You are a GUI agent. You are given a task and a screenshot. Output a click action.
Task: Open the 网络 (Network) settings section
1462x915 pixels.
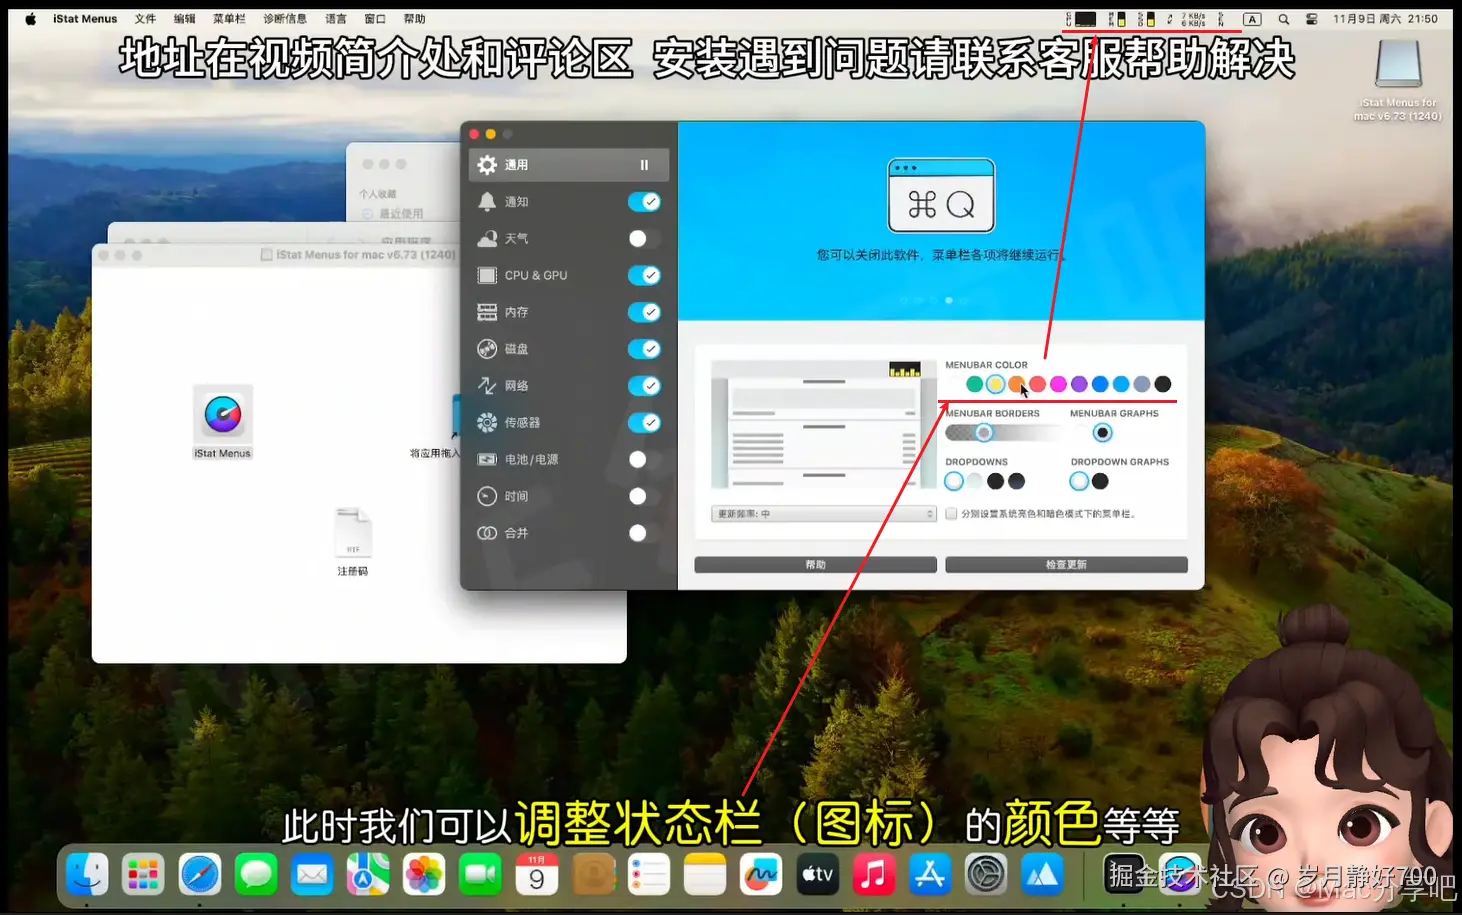pyautogui.click(x=517, y=385)
